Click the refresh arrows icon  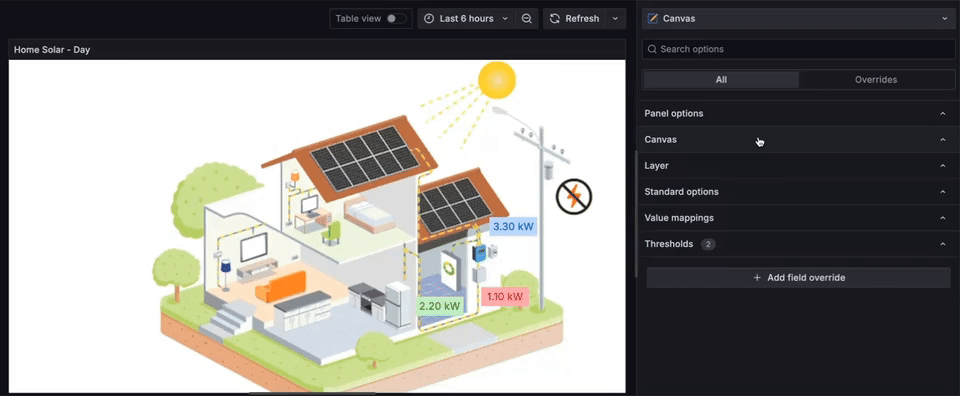(555, 19)
